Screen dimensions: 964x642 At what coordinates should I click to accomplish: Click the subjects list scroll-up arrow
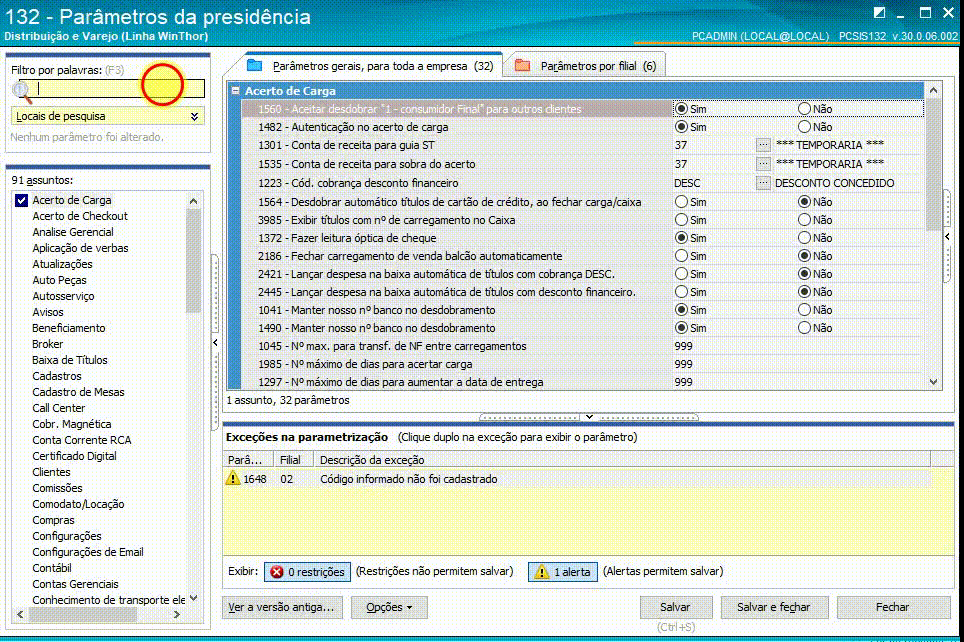coord(194,201)
